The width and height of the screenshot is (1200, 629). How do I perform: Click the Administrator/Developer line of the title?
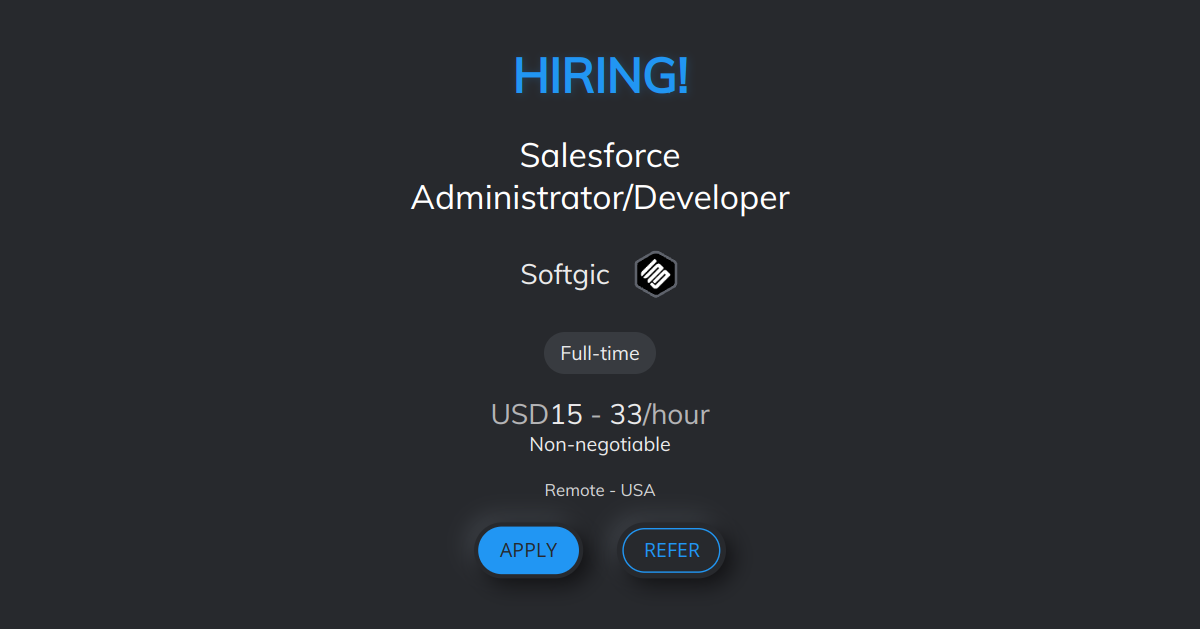pos(599,197)
